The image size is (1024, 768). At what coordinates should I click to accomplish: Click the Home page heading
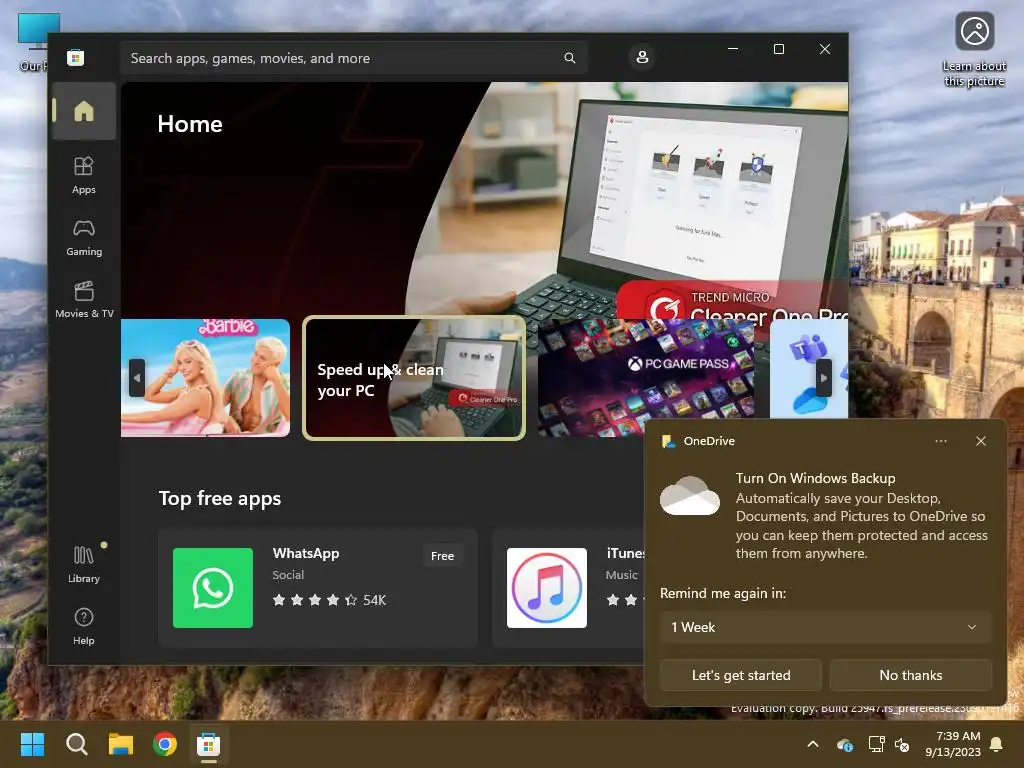(190, 124)
